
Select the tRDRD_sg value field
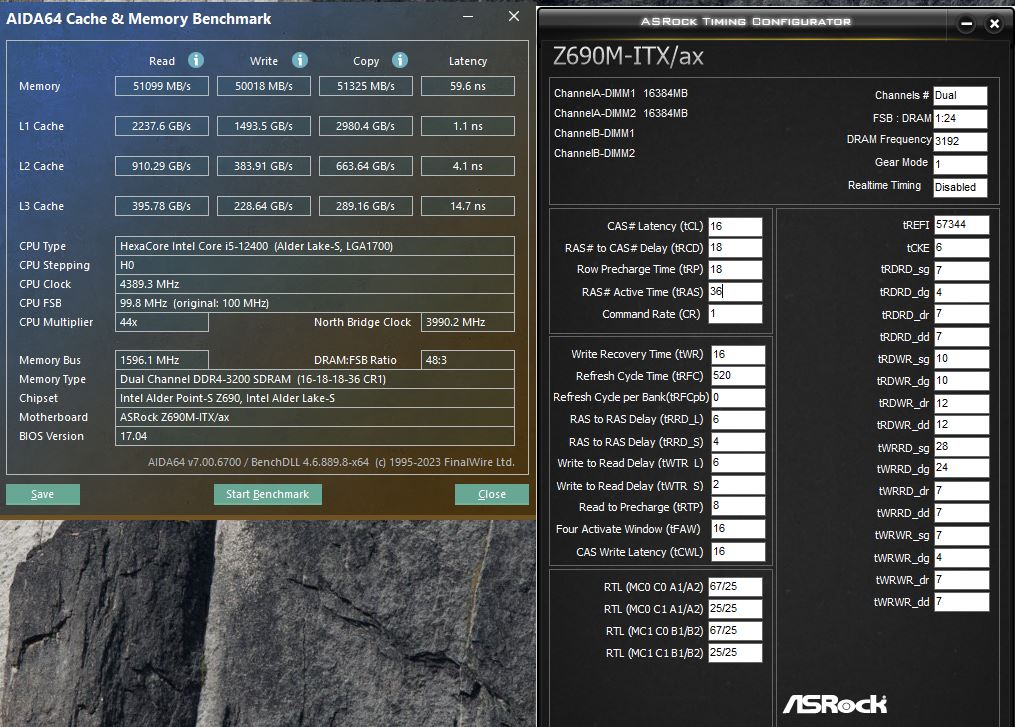pyautogui.click(x=961, y=269)
